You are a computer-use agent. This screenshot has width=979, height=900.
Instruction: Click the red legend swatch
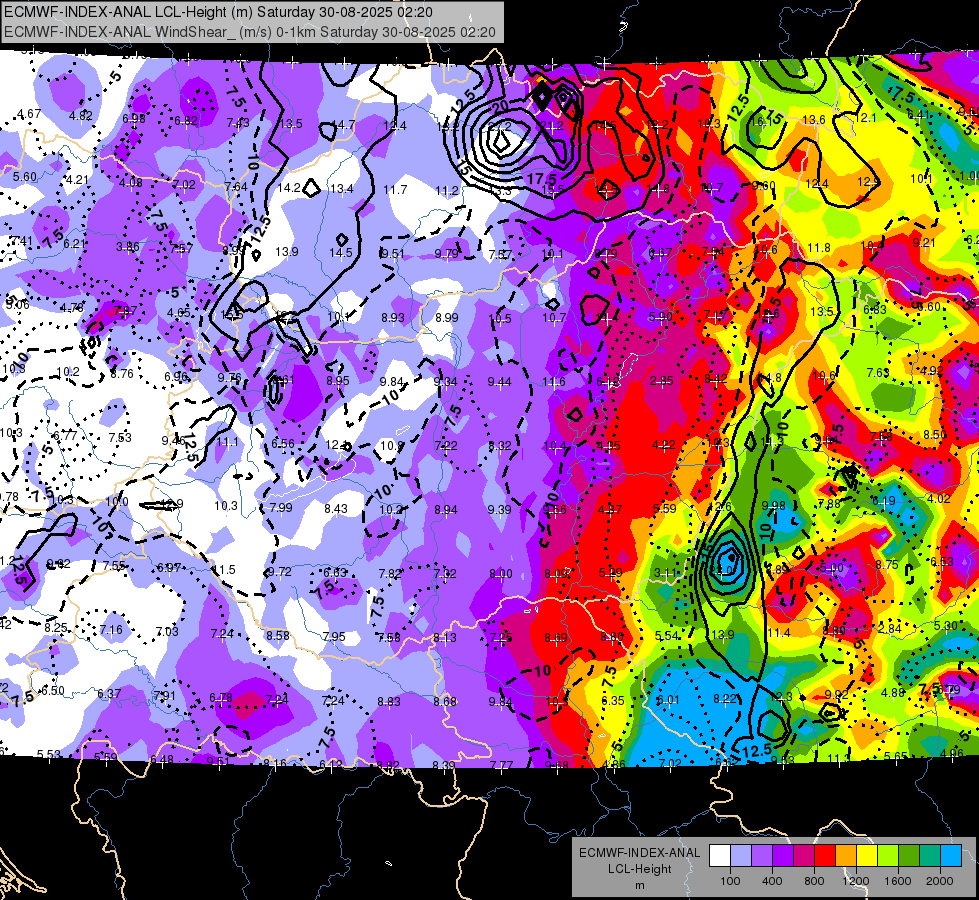825,856
